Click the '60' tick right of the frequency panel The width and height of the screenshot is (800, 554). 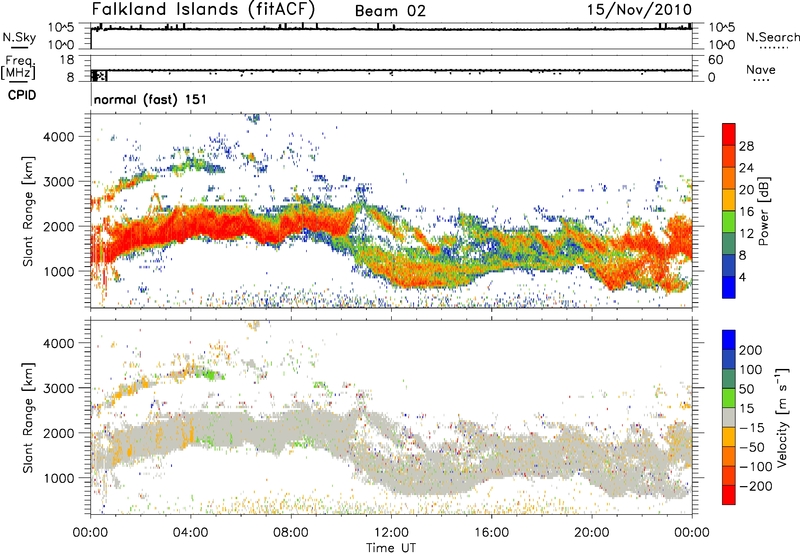[716, 59]
